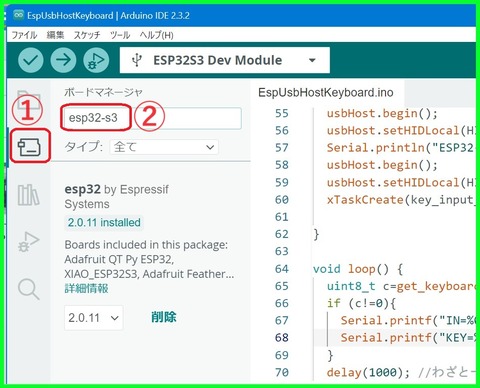This screenshot has width=480, height=388.
Task: Click the Serial.println("ESP32 code line
Action: coord(400,148)
